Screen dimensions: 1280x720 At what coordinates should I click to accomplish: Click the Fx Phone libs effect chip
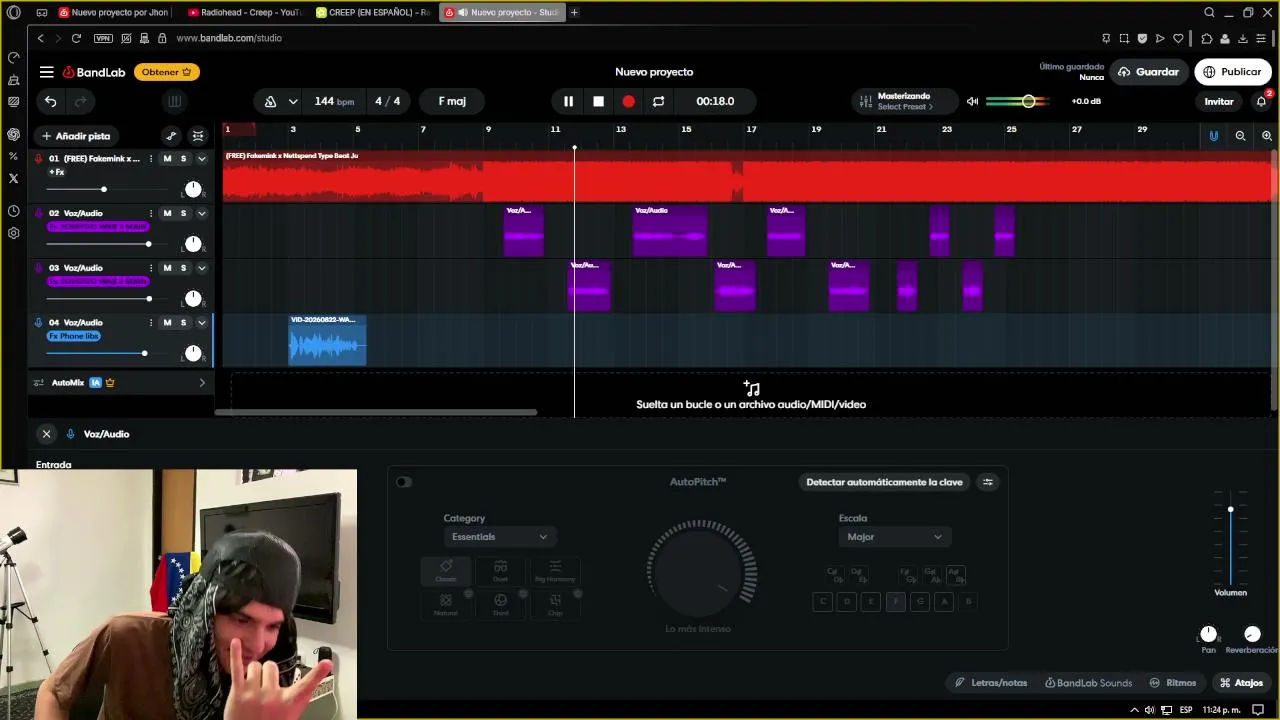coord(74,336)
